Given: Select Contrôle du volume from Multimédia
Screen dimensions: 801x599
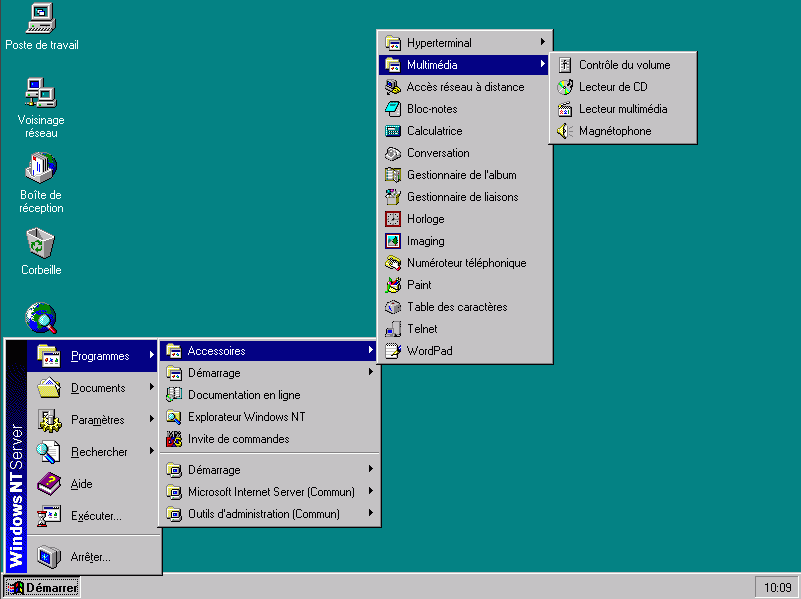Looking at the screenshot, I should click(x=624, y=65).
